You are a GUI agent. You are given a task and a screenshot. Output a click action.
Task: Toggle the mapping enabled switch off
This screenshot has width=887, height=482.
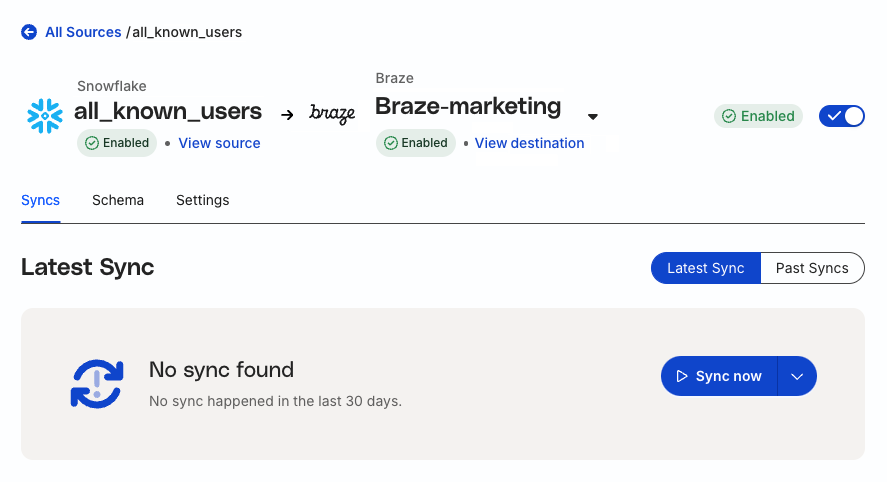point(842,116)
